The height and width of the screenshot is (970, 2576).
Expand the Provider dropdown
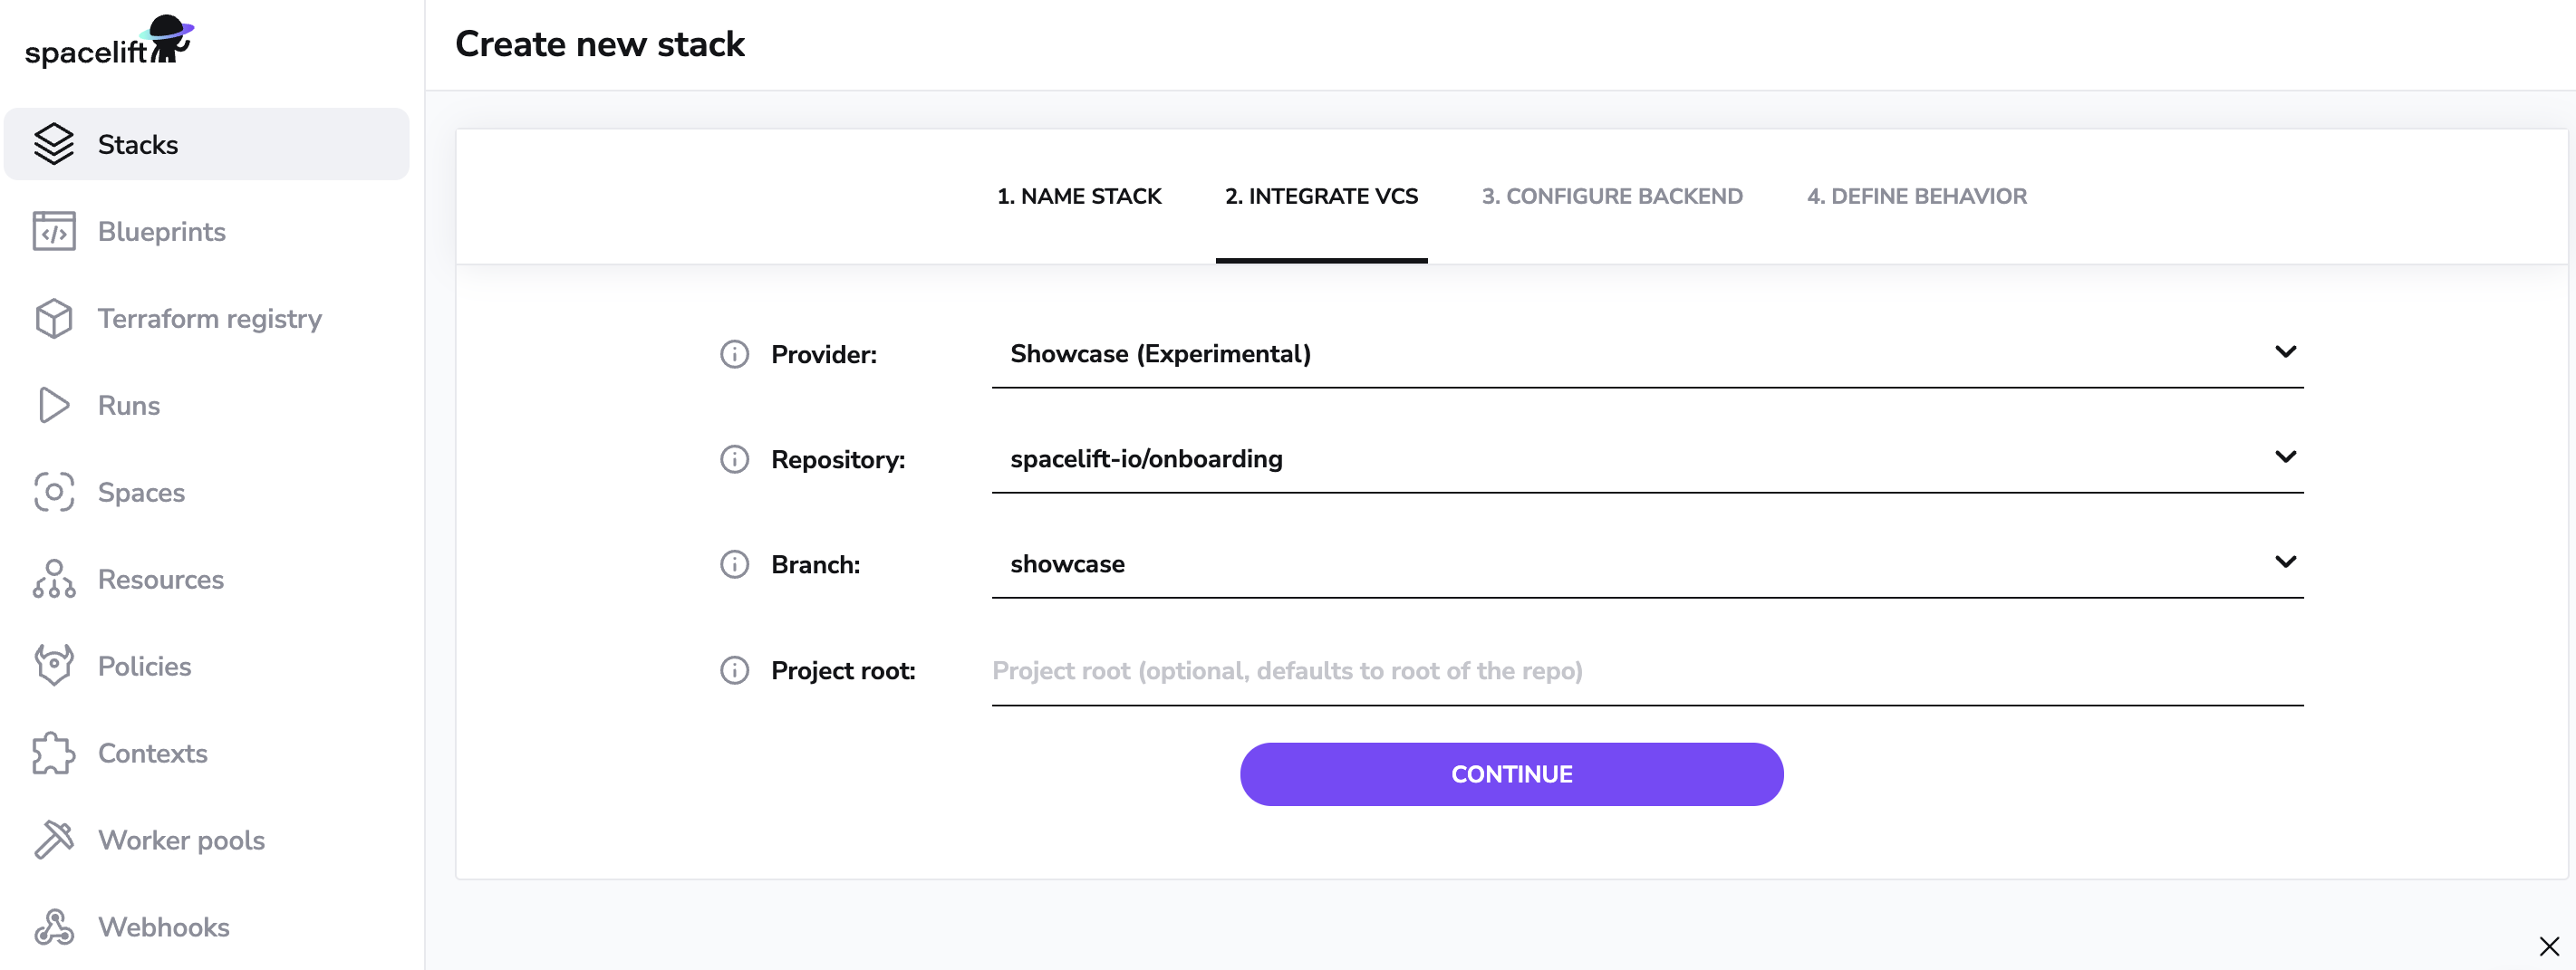(x=2285, y=352)
